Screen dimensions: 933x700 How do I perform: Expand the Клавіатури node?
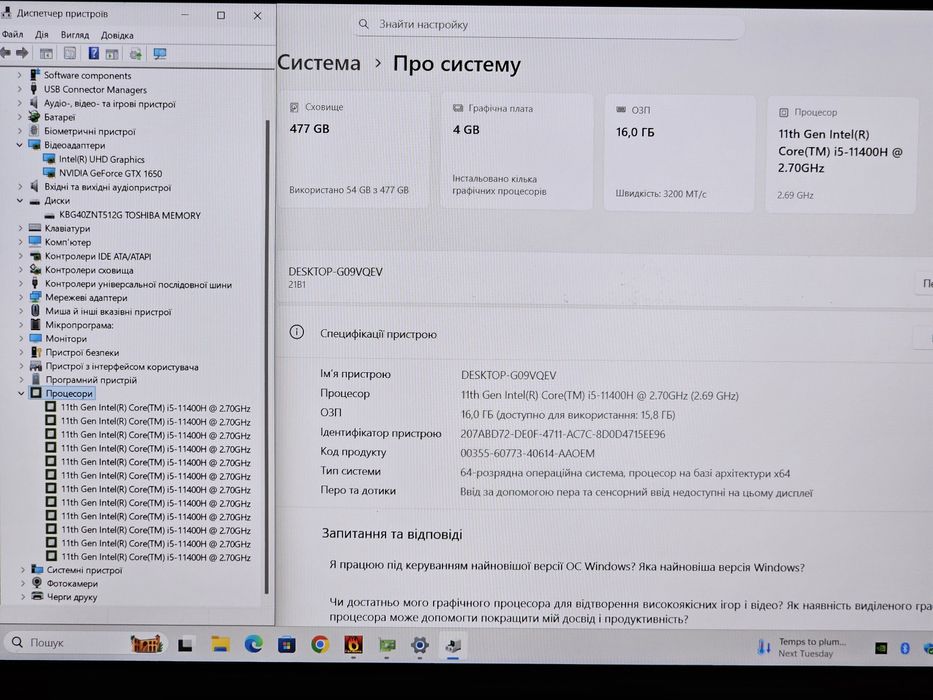pyautogui.click(x=21, y=228)
